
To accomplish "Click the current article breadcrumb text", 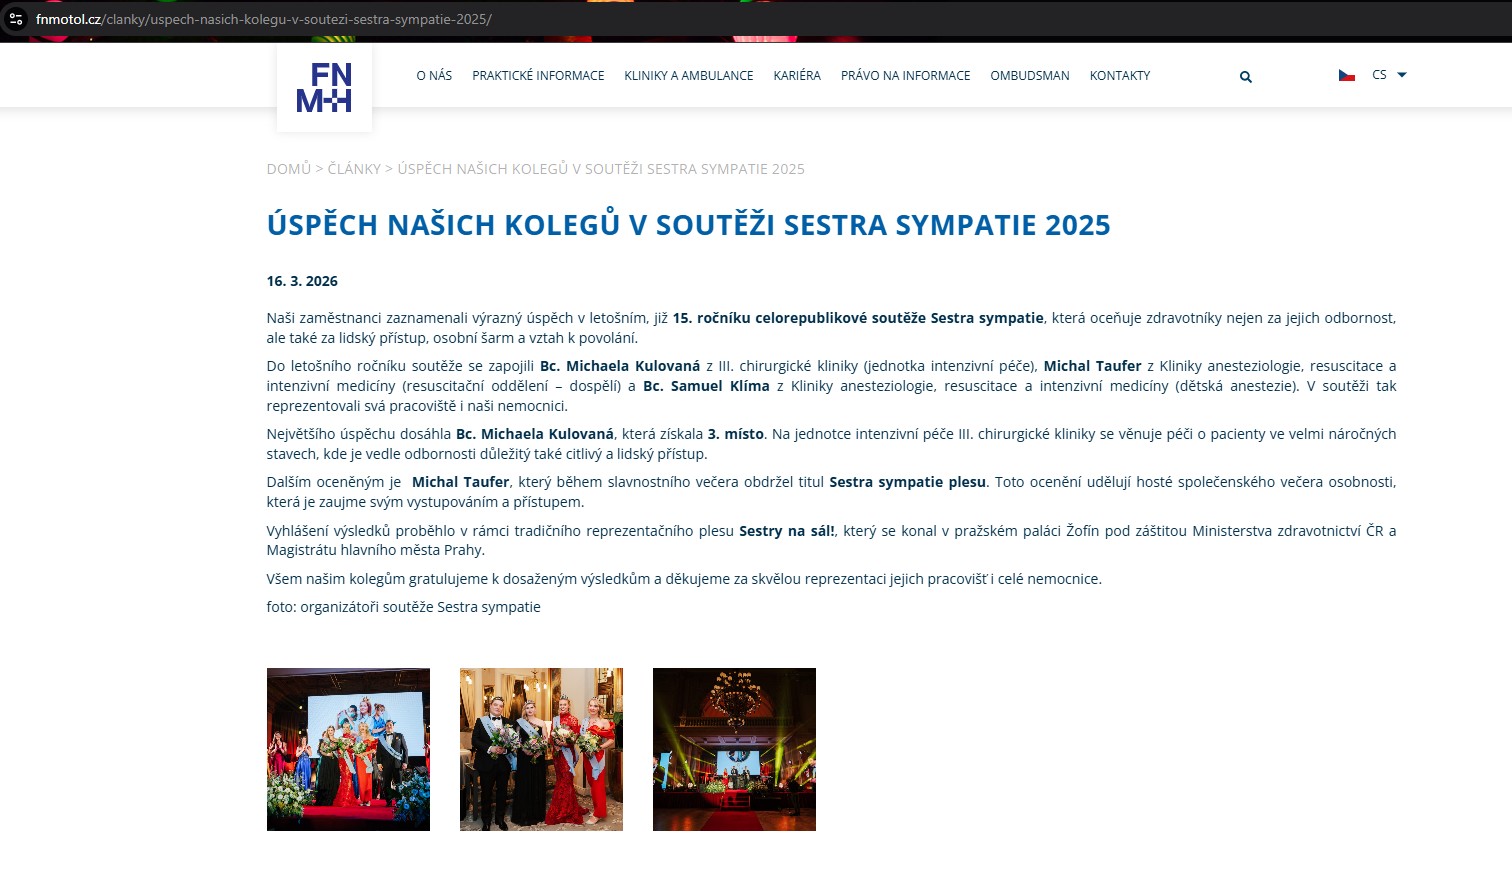I will [x=600, y=169].
